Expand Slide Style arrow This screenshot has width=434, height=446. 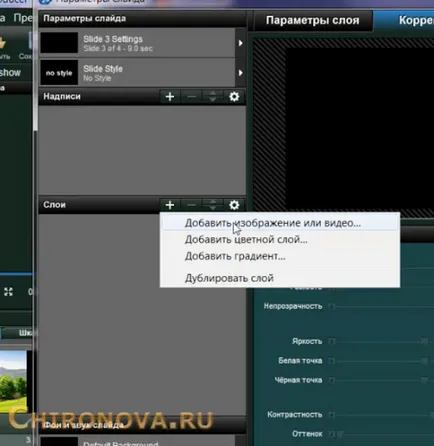click(x=240, y=73)
